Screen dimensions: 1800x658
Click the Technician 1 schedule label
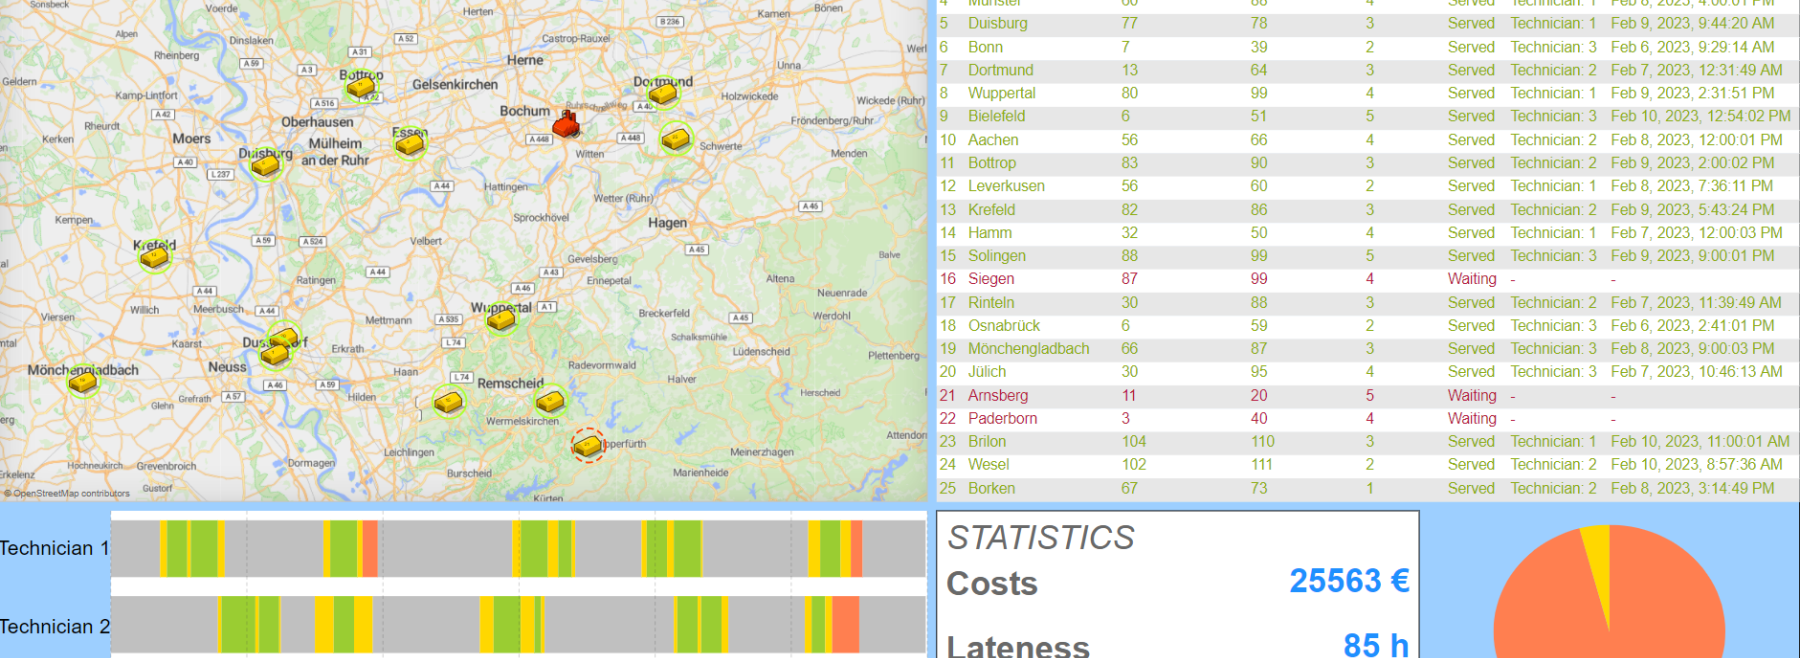pos(55,548)
